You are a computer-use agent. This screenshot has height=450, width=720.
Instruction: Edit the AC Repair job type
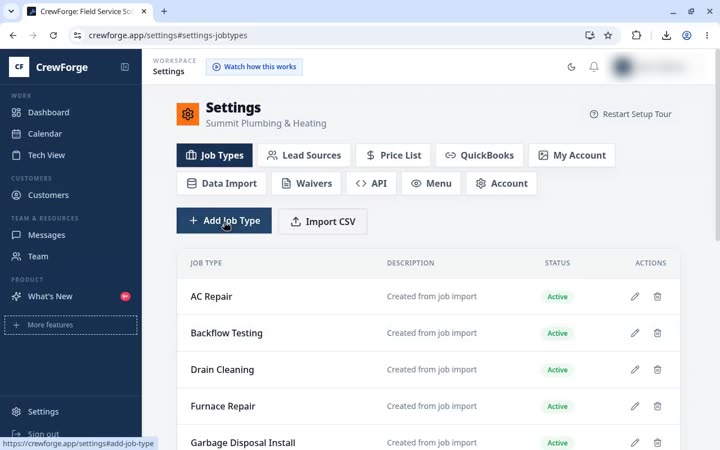click(635, 297)
